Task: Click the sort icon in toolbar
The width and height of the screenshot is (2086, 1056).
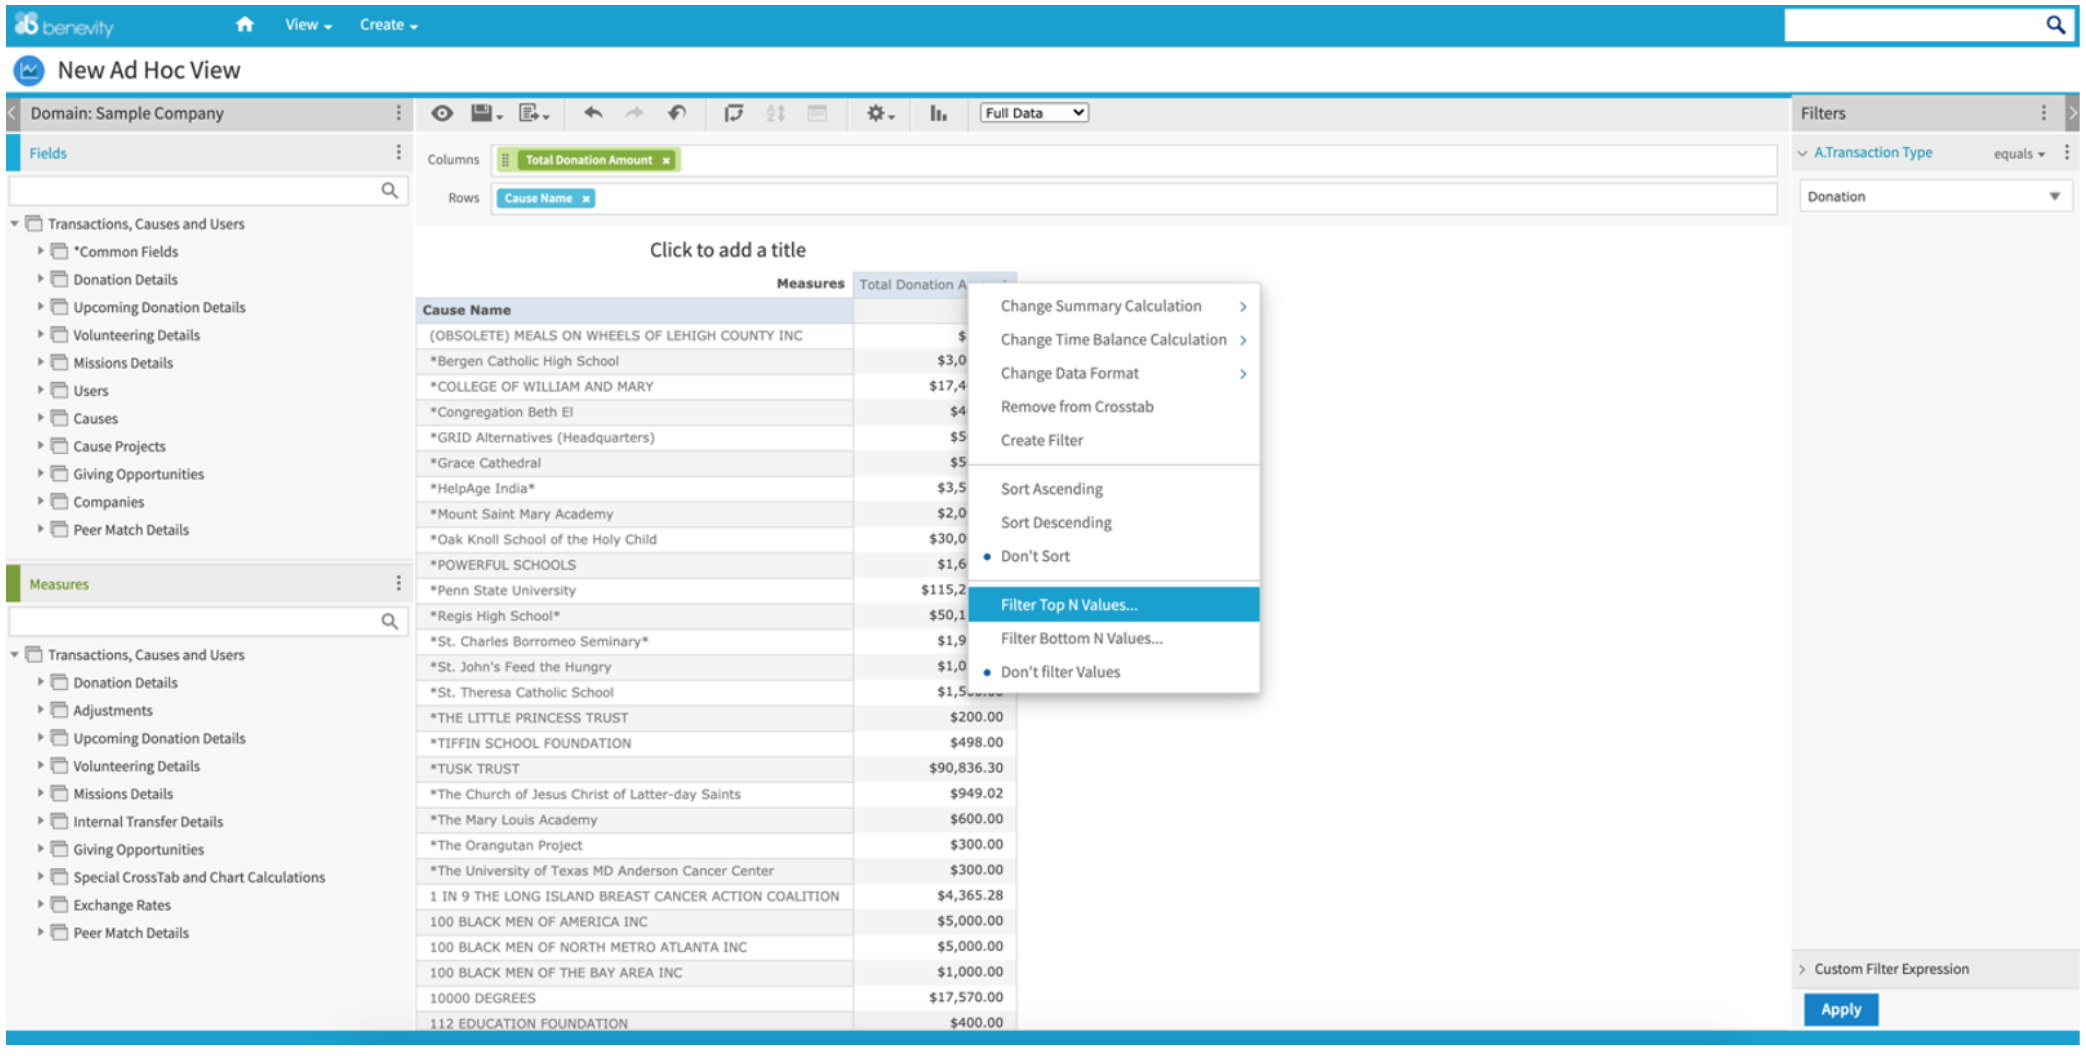Action: coord(776,113)
